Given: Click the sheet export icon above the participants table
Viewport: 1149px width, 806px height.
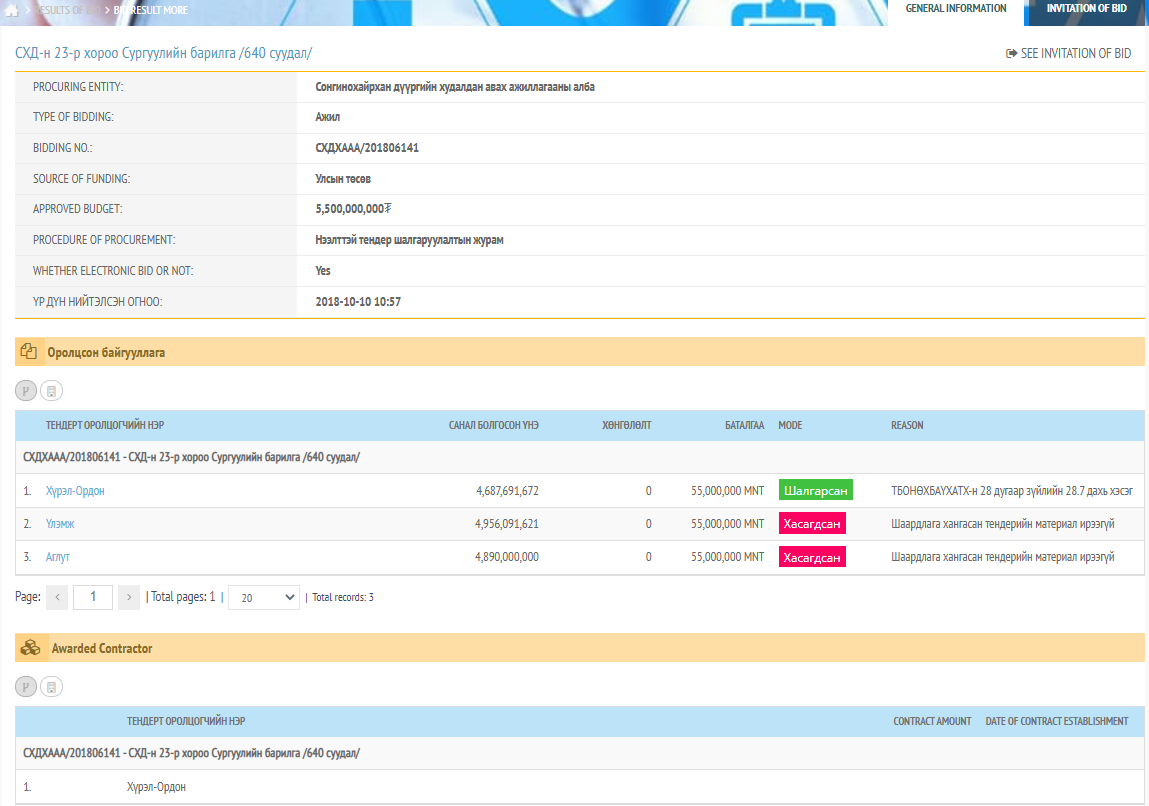Looking at the screenshot, I should (51, 391).
